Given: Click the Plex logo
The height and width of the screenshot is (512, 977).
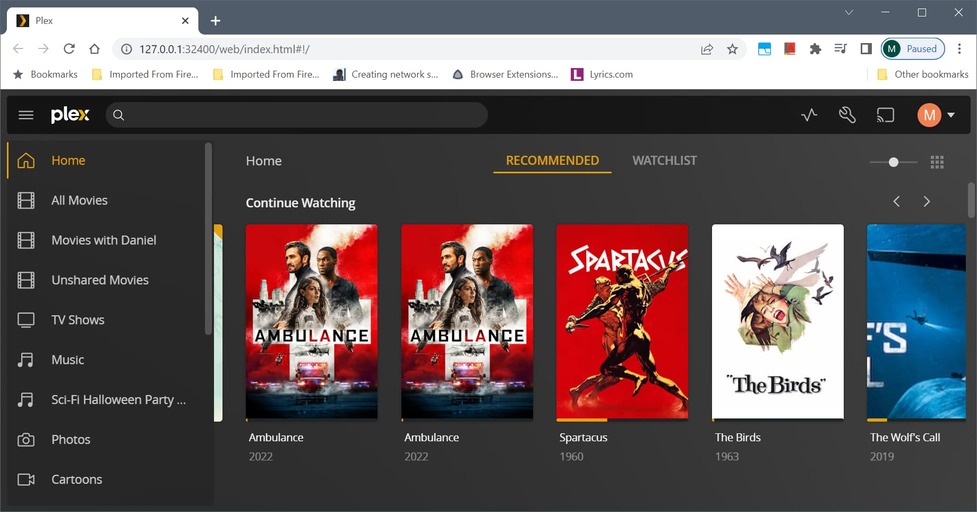Looking at the screenshot, I should pyautogui.click(x=70, y=115).
